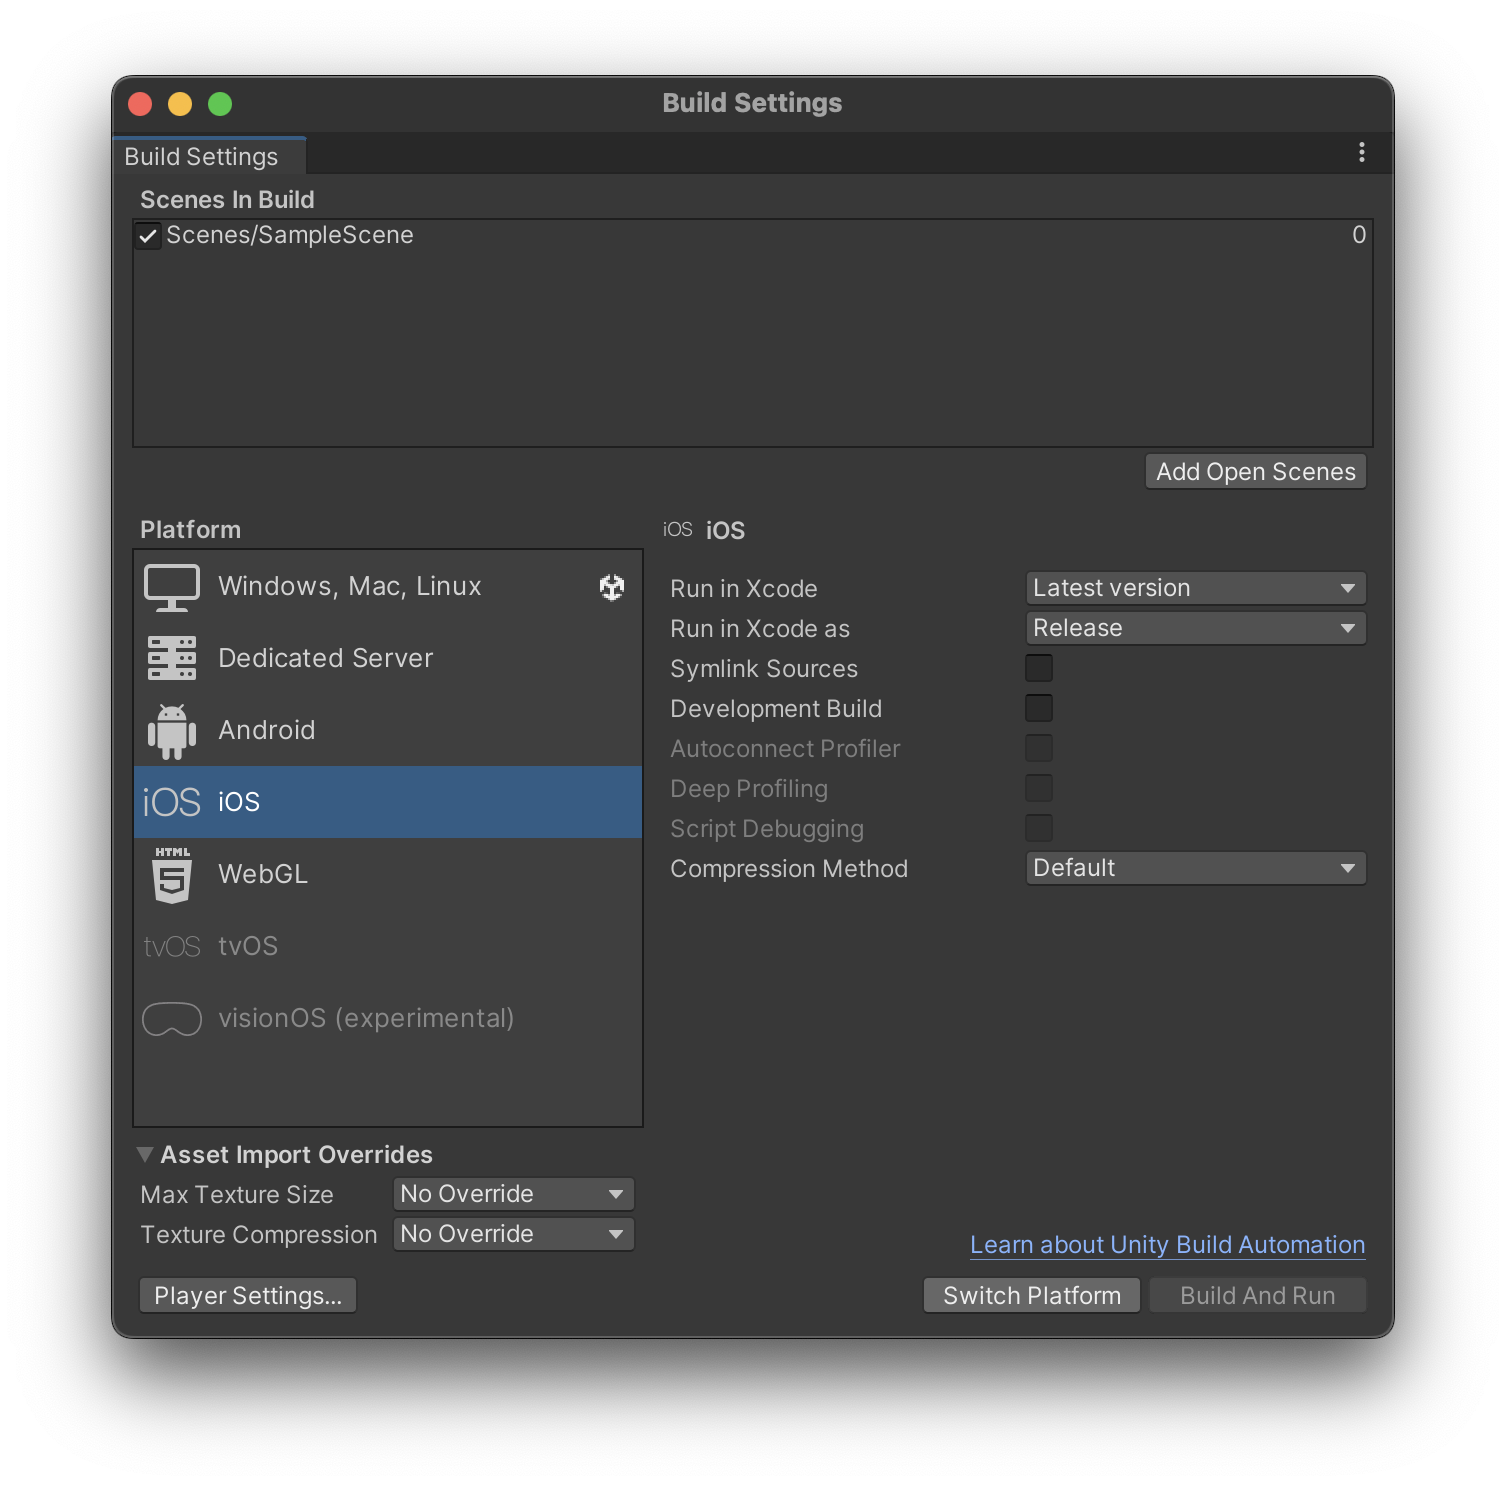Screen dimensions: 1506x1486
Task: Click the Scenes In Build heading
Action: 227,200
